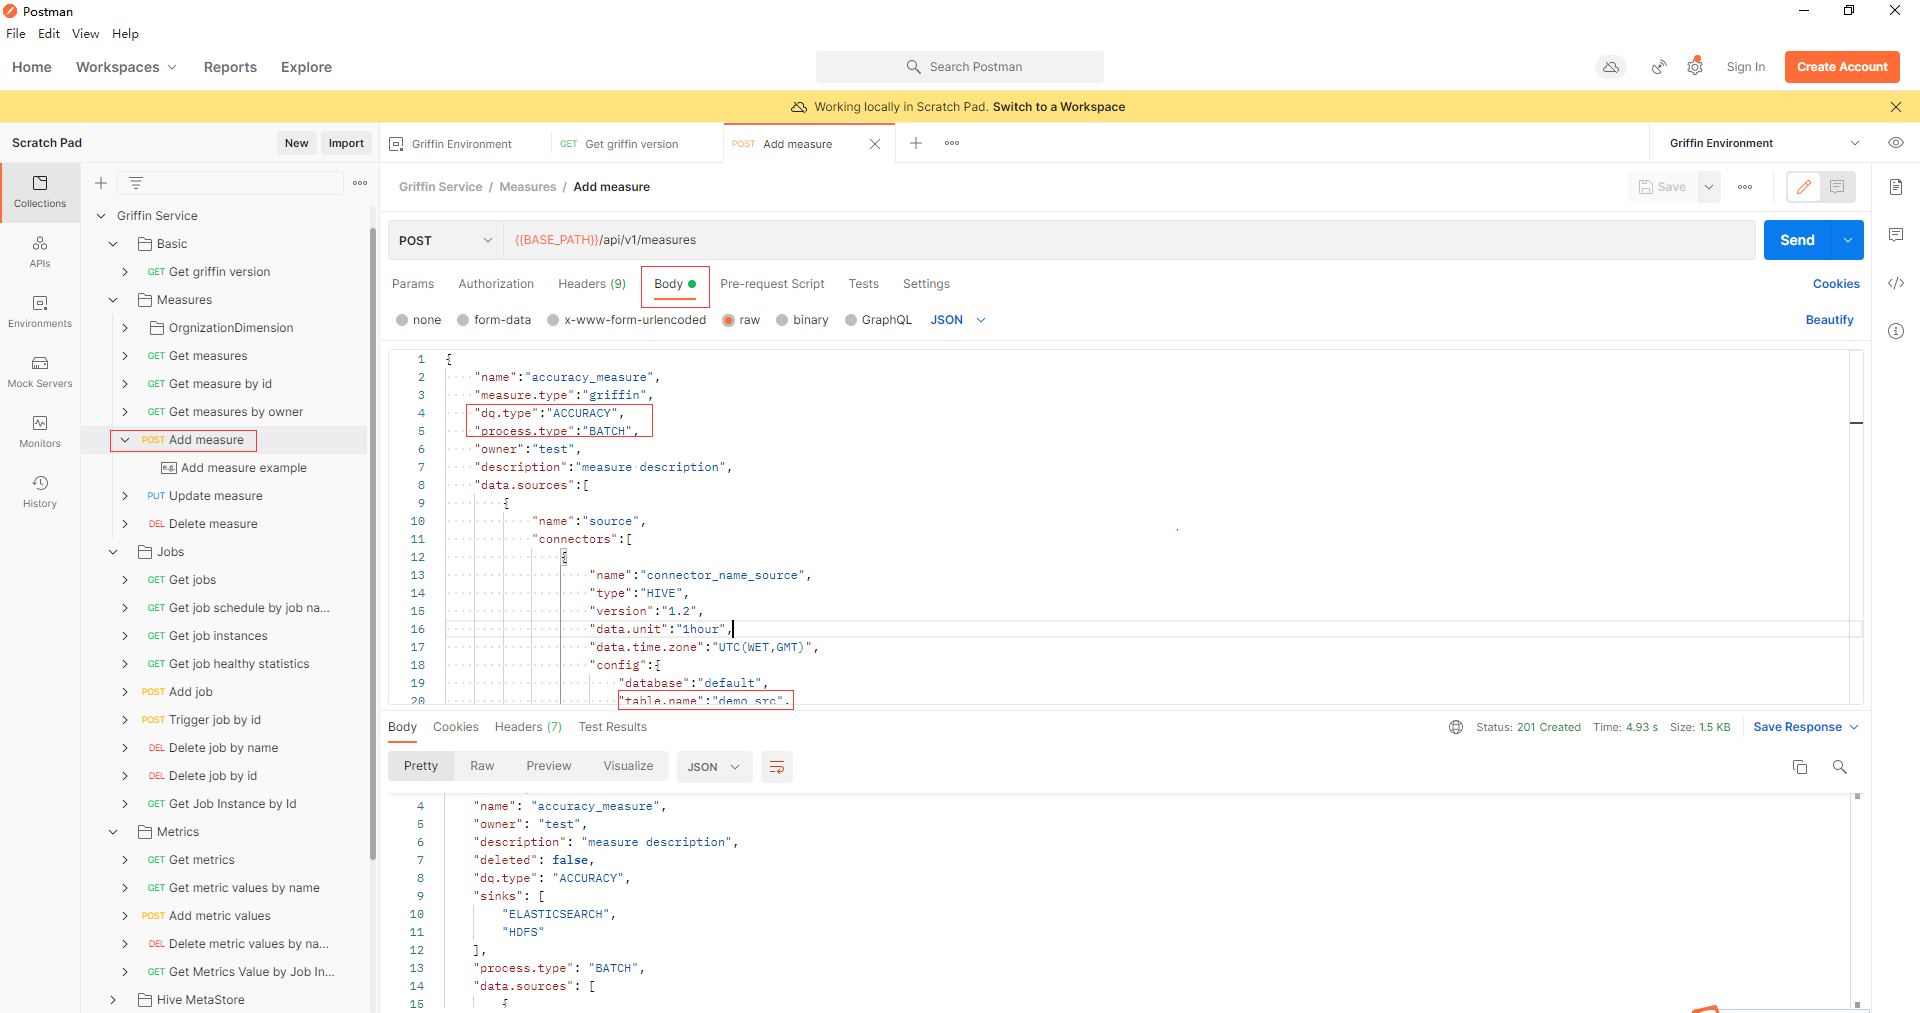Close the Add measure tab
1920x1013 pixels.
[875, 144]
